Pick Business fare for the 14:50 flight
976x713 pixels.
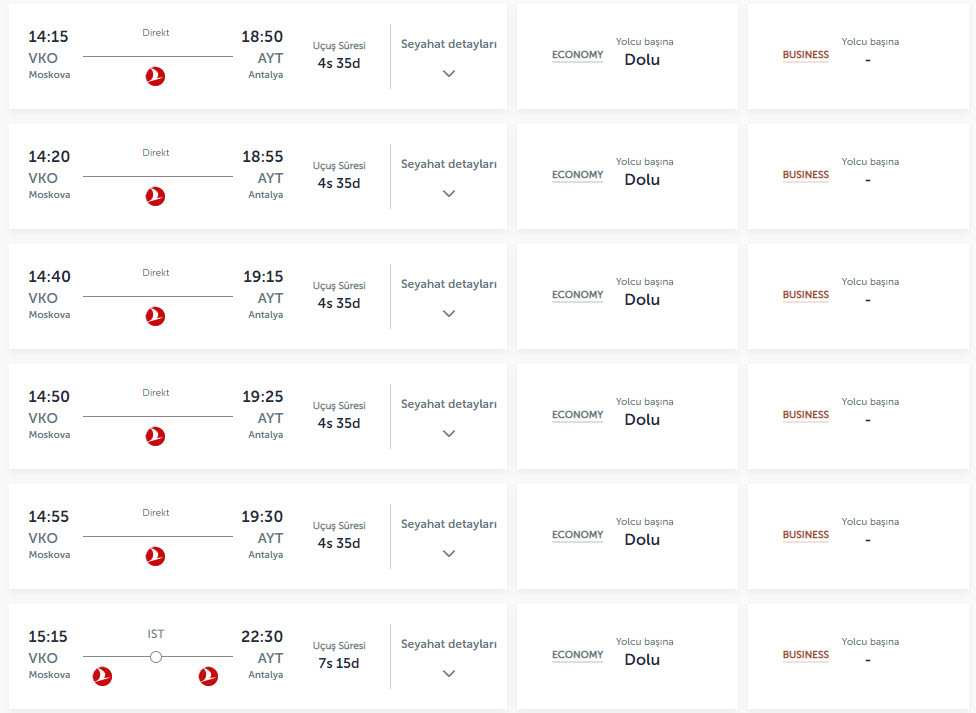858,416
